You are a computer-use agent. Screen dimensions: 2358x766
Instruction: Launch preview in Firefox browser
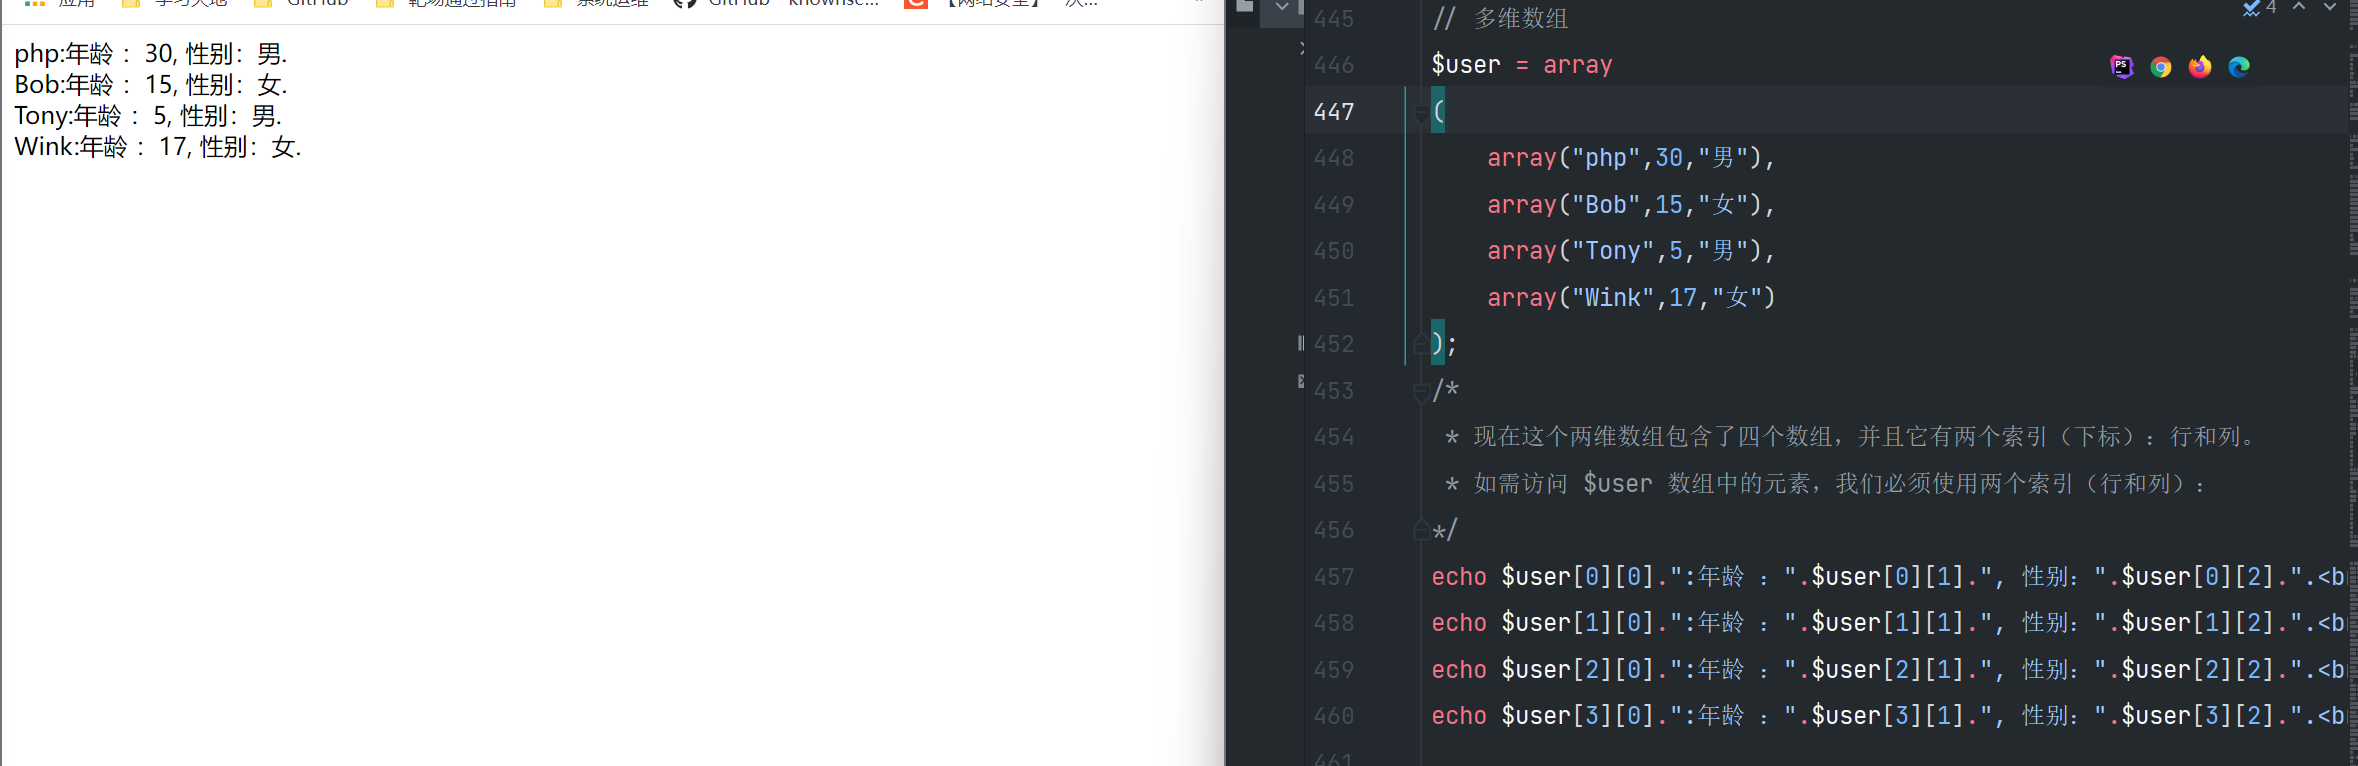(x=2199, y=67)
